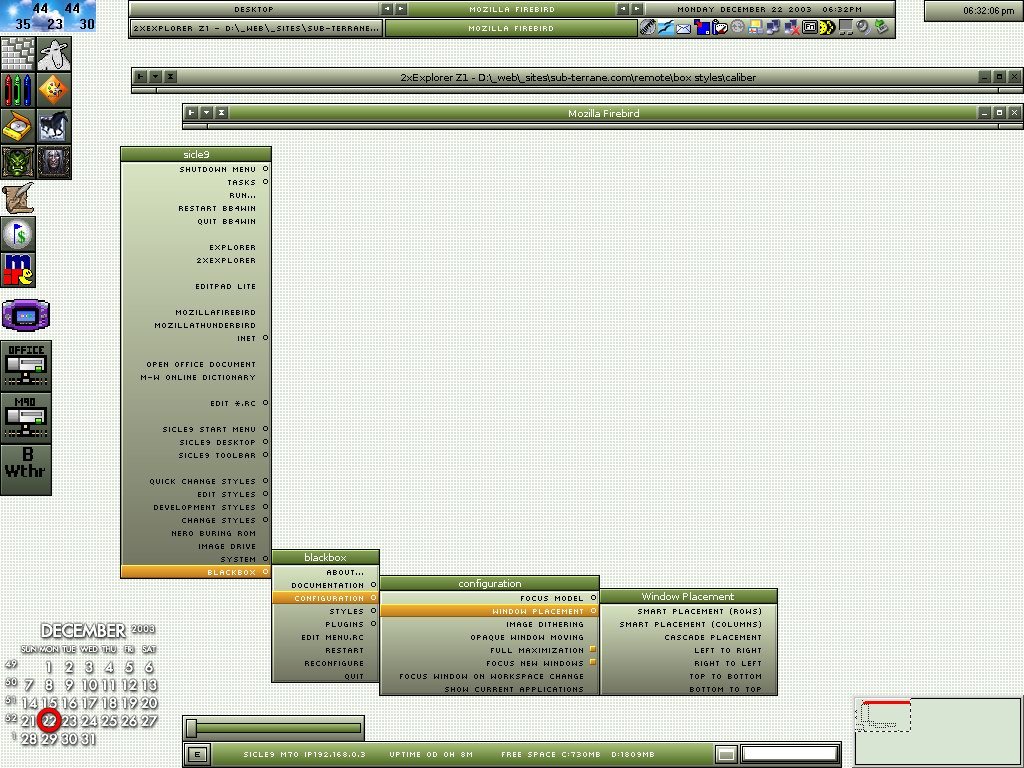Go to previous workspace arrow beside Desktop
The image size is (1024, 768).
tap(387, 9)
